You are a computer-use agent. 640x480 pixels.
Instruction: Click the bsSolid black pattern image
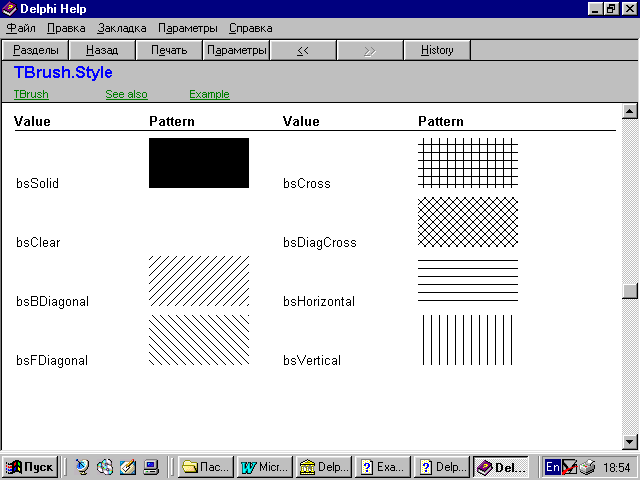[x=199, y=163]
